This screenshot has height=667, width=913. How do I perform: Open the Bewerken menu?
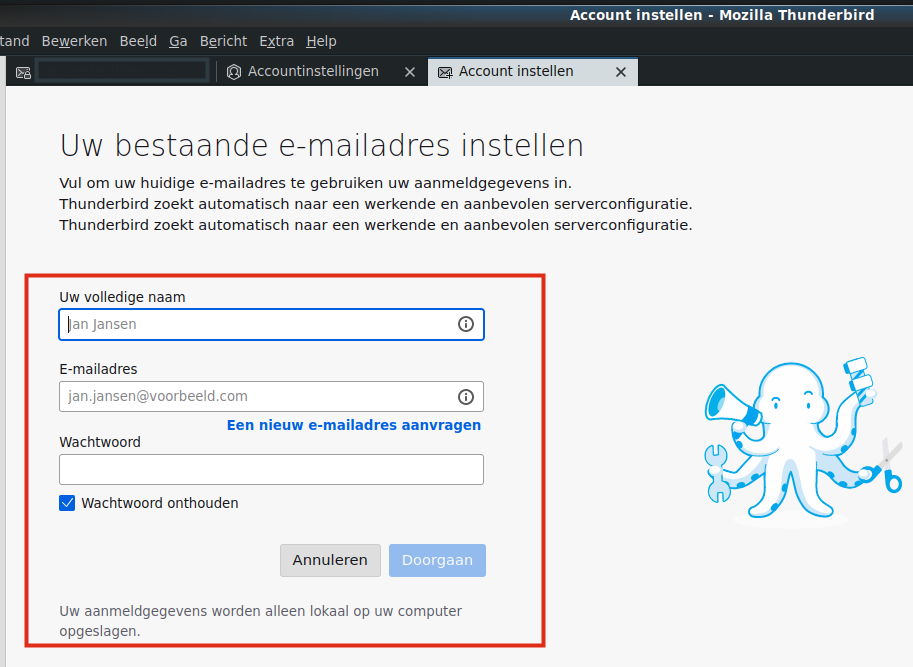pyautogui.click(x=75, y=41)
